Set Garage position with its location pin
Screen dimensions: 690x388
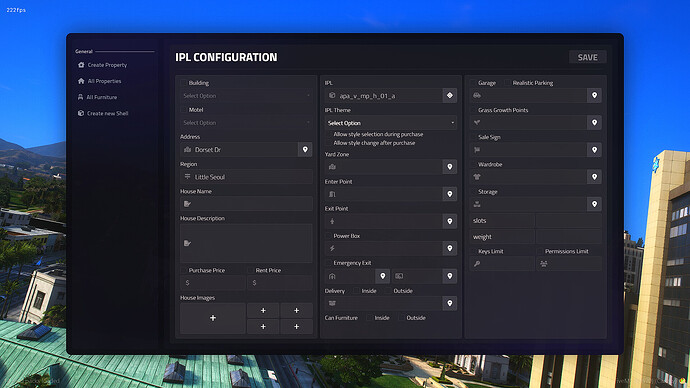point(595,95)
